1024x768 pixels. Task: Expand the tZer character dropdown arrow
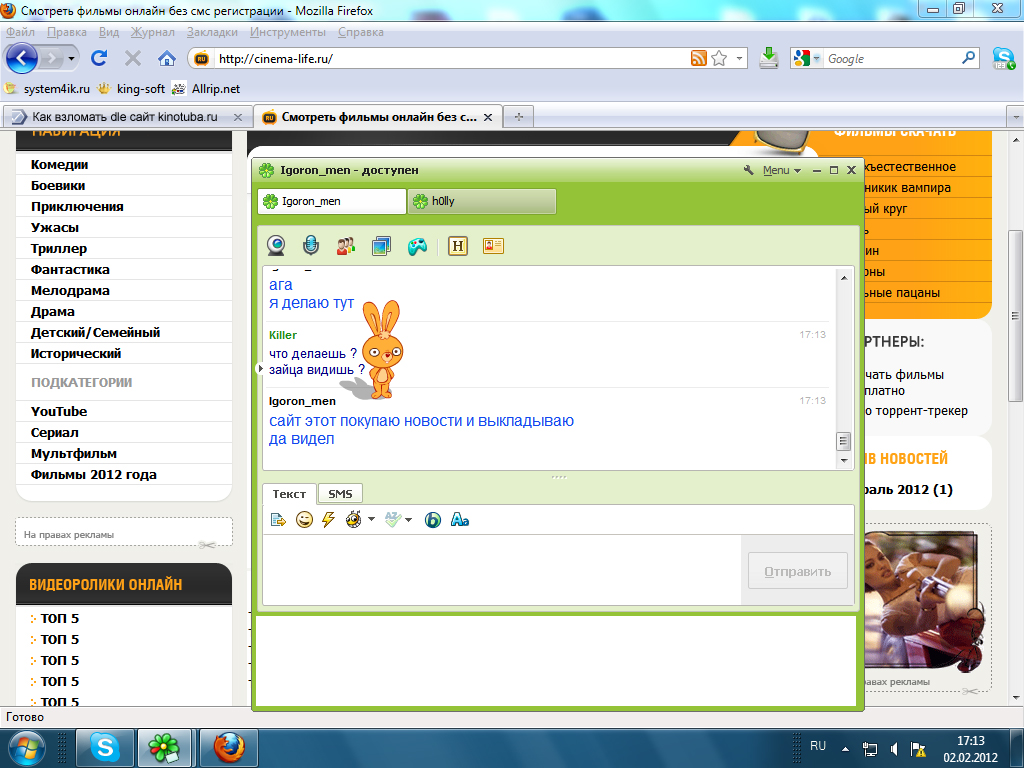371,520
